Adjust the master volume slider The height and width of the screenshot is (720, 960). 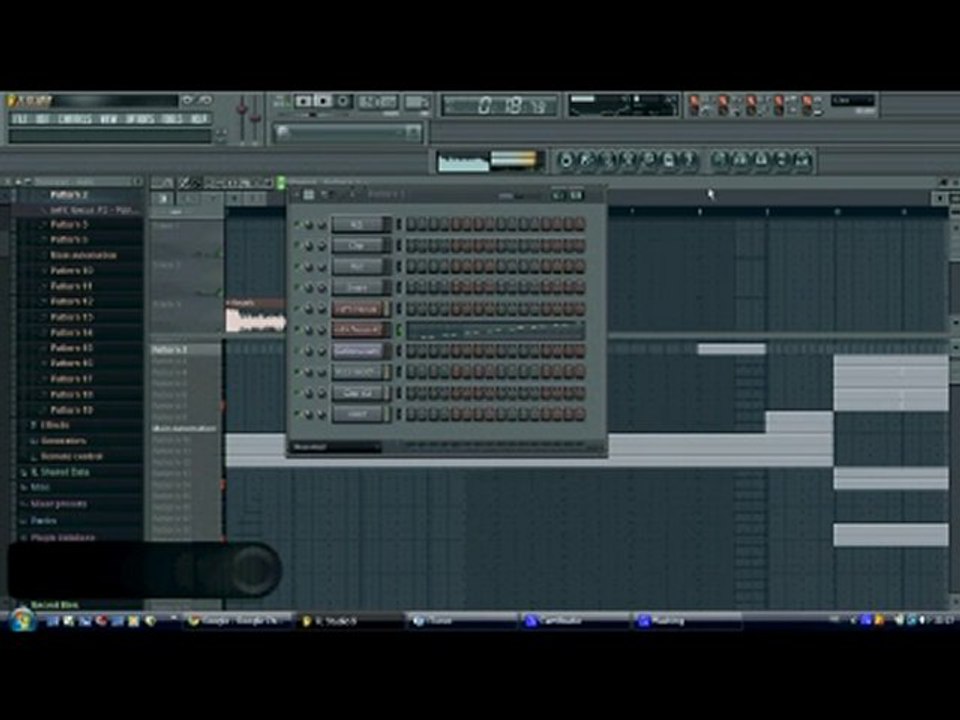242,119
